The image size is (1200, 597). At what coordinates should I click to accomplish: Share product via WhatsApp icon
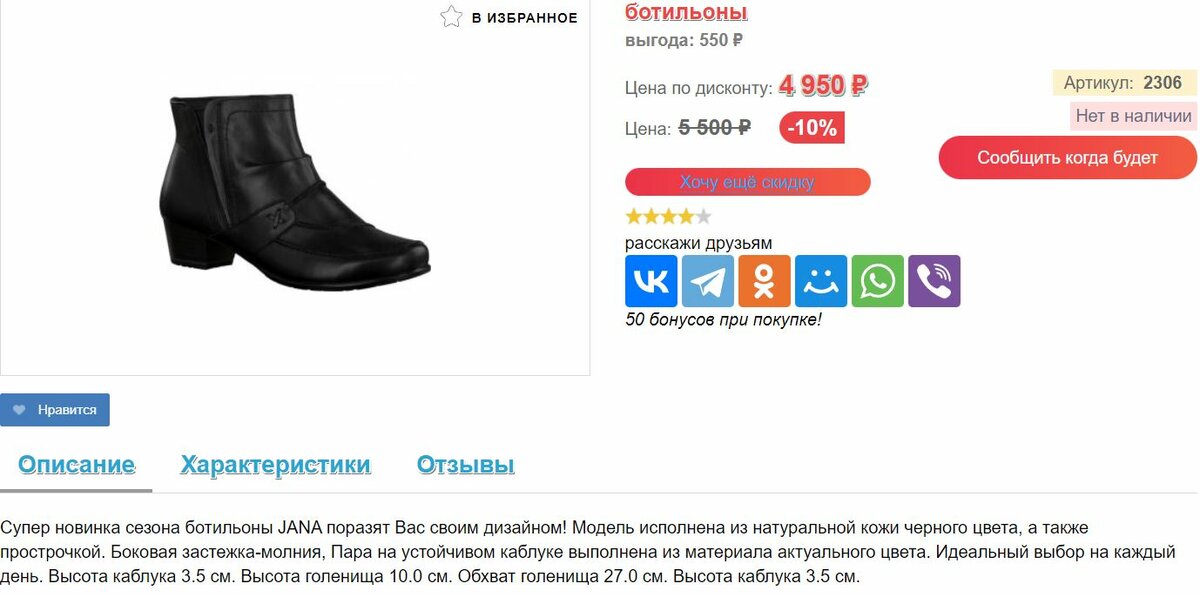(x=878, y=281)
